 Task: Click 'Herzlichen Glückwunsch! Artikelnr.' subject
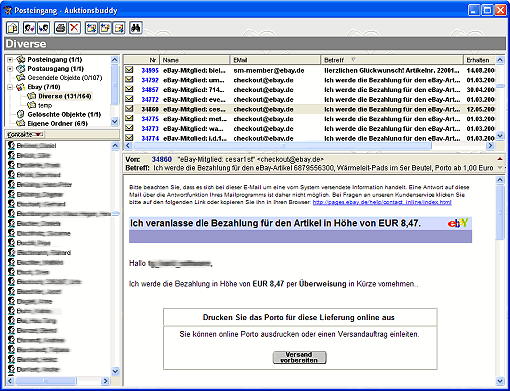tap(392, 70)
